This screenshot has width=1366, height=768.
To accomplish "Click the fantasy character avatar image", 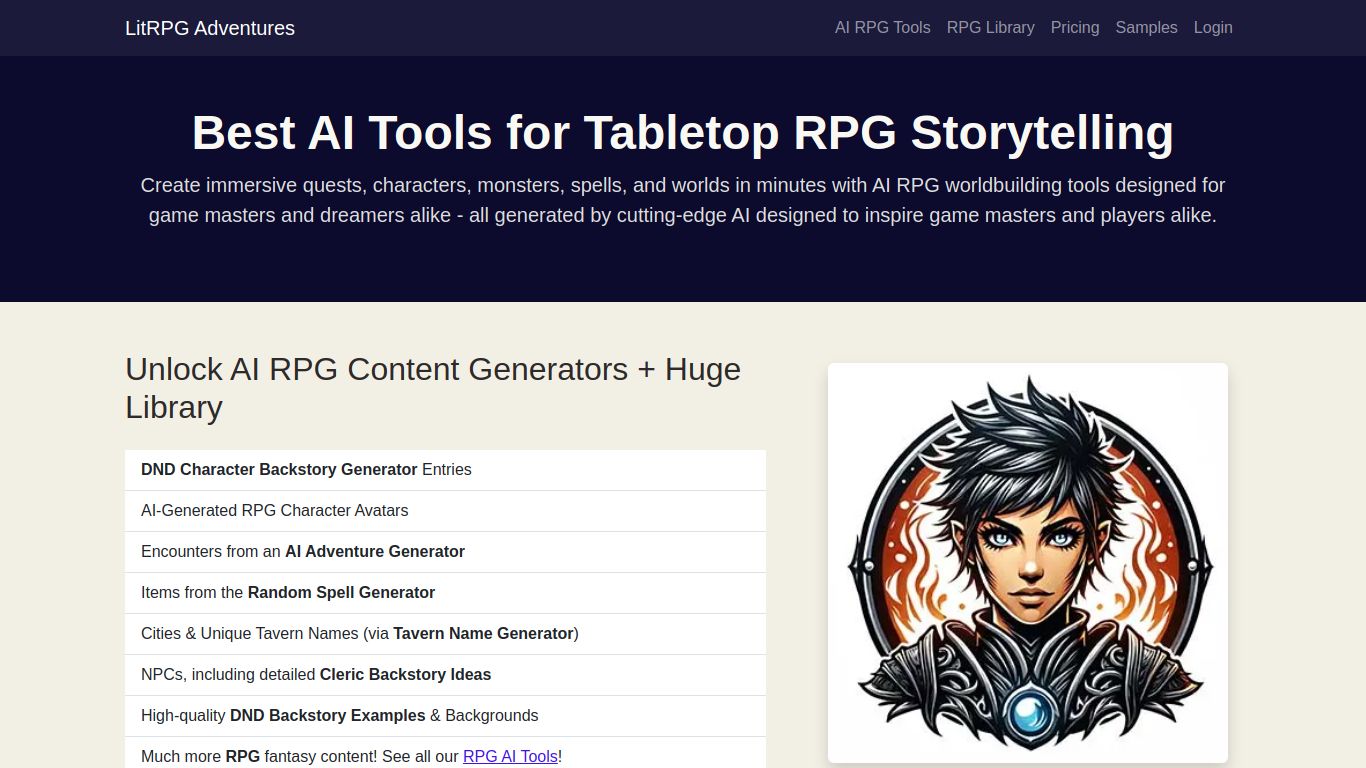I will point(1027,561).
